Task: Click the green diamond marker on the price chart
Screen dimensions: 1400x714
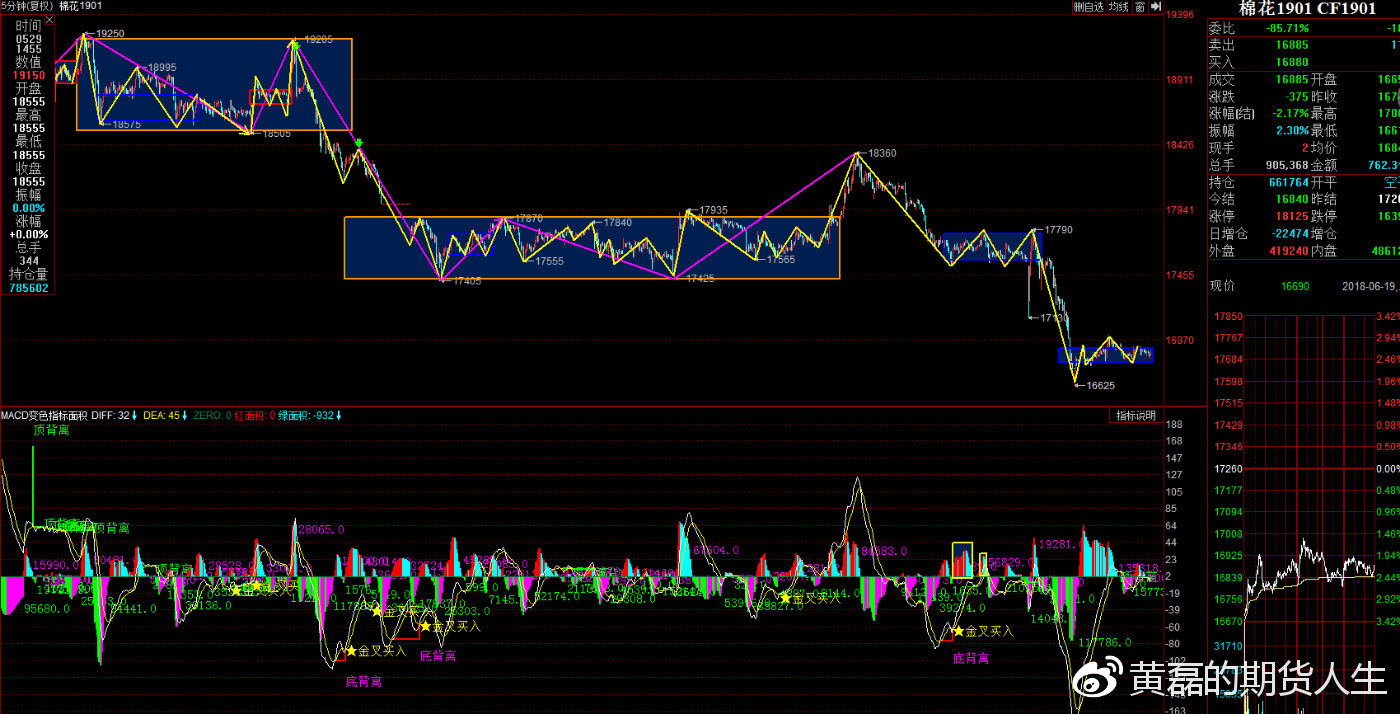Action: [358, 144]
